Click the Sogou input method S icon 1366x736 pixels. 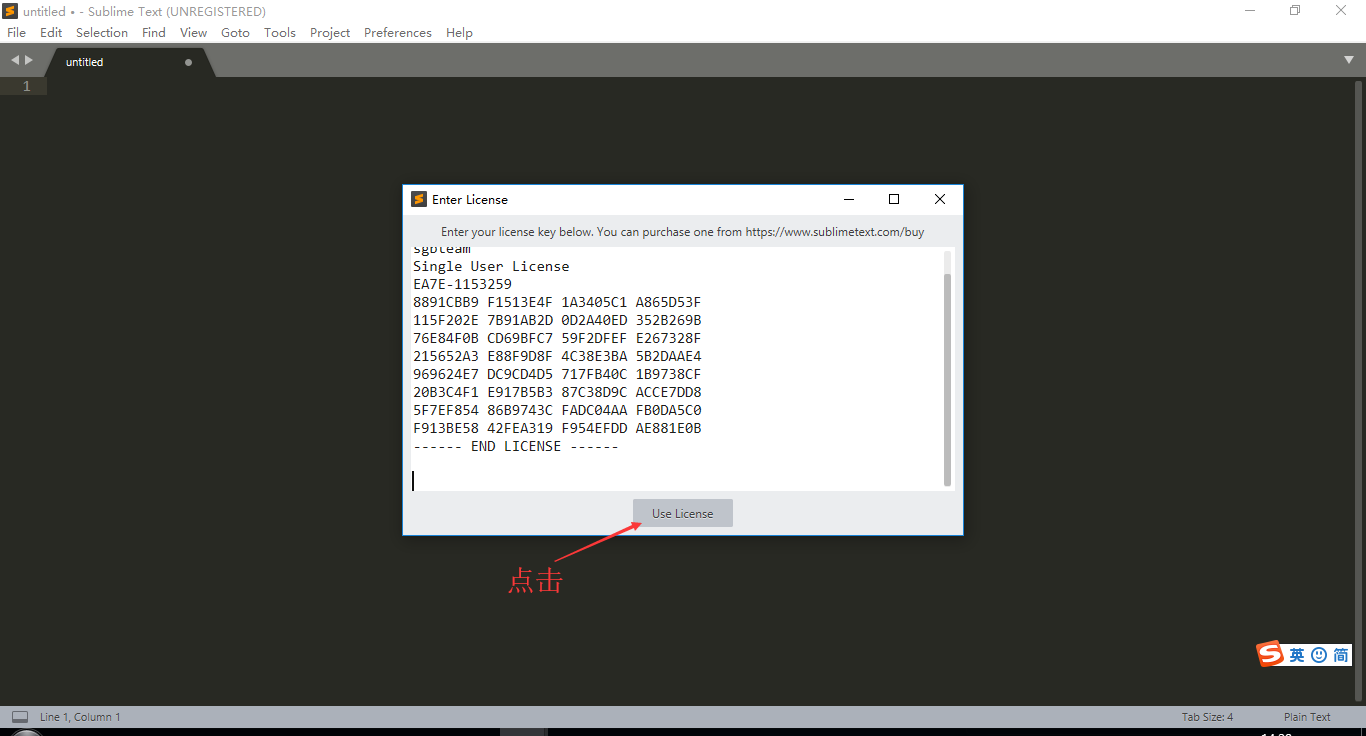click(1270, 654)
